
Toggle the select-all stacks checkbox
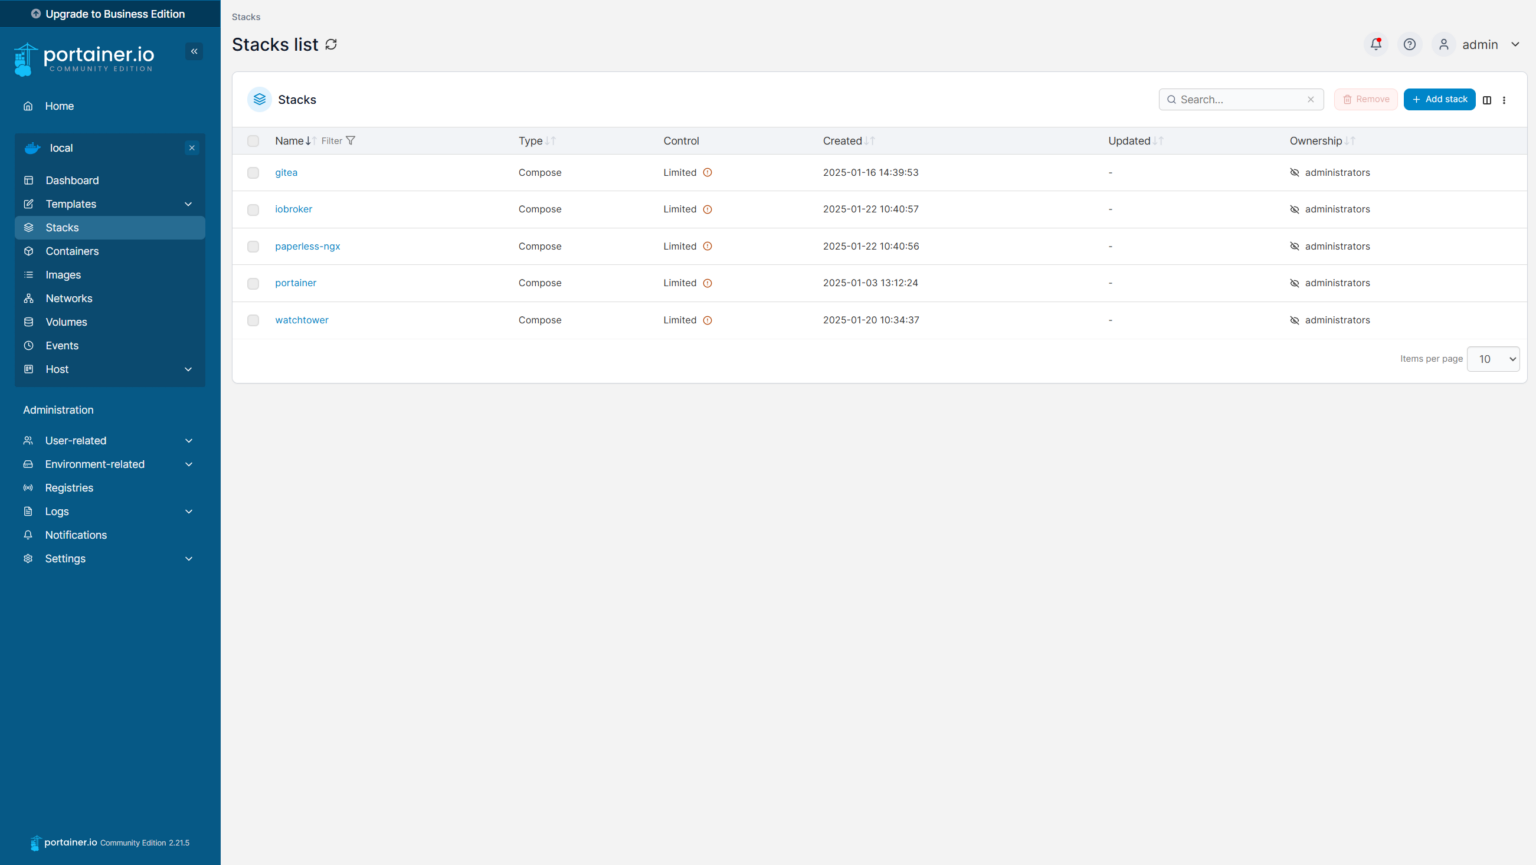(253, 141)
